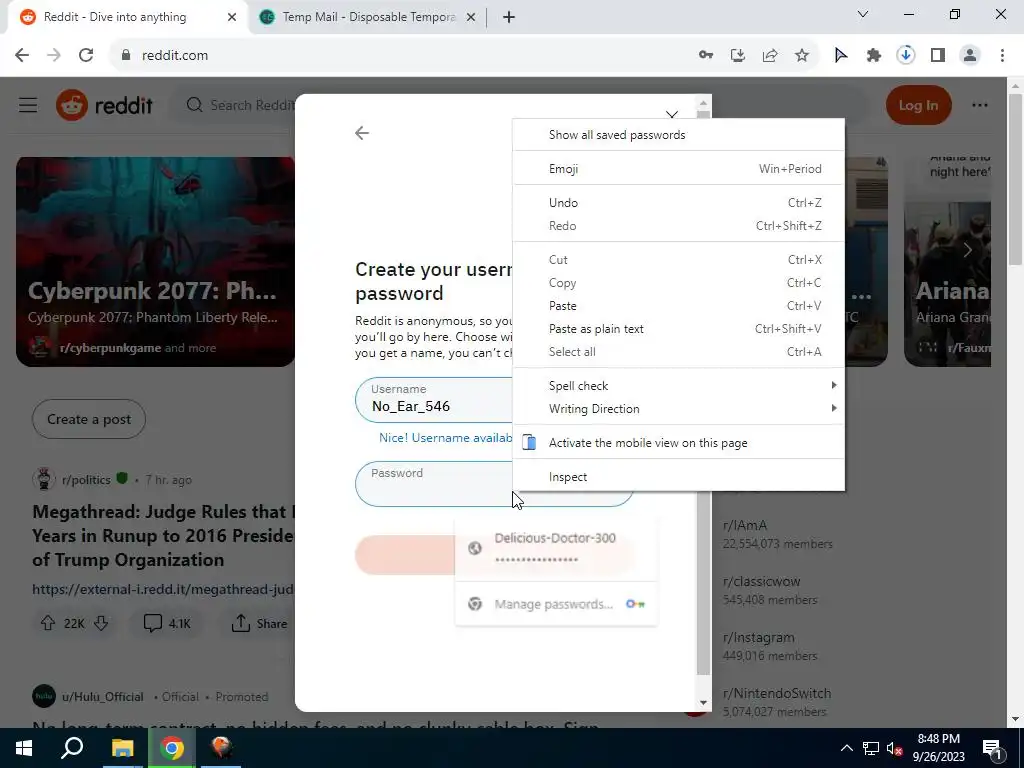
Task: Click the install app icon in address bar
Action: click(x=738, y=56)
